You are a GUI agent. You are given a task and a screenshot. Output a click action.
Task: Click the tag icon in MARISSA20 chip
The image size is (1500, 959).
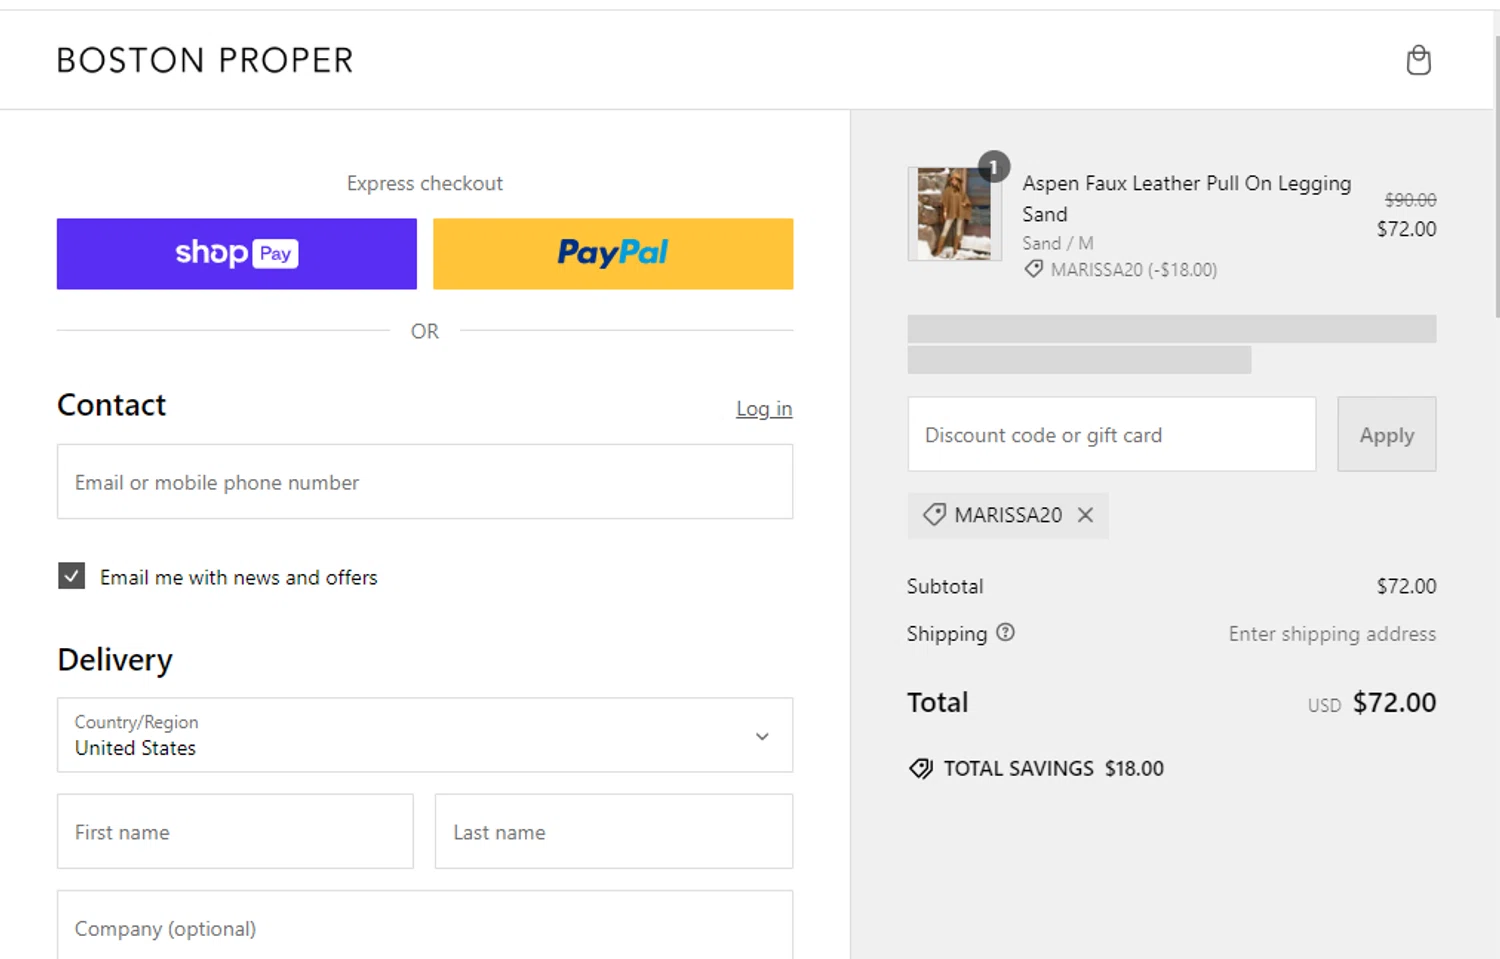click(934, 515)
